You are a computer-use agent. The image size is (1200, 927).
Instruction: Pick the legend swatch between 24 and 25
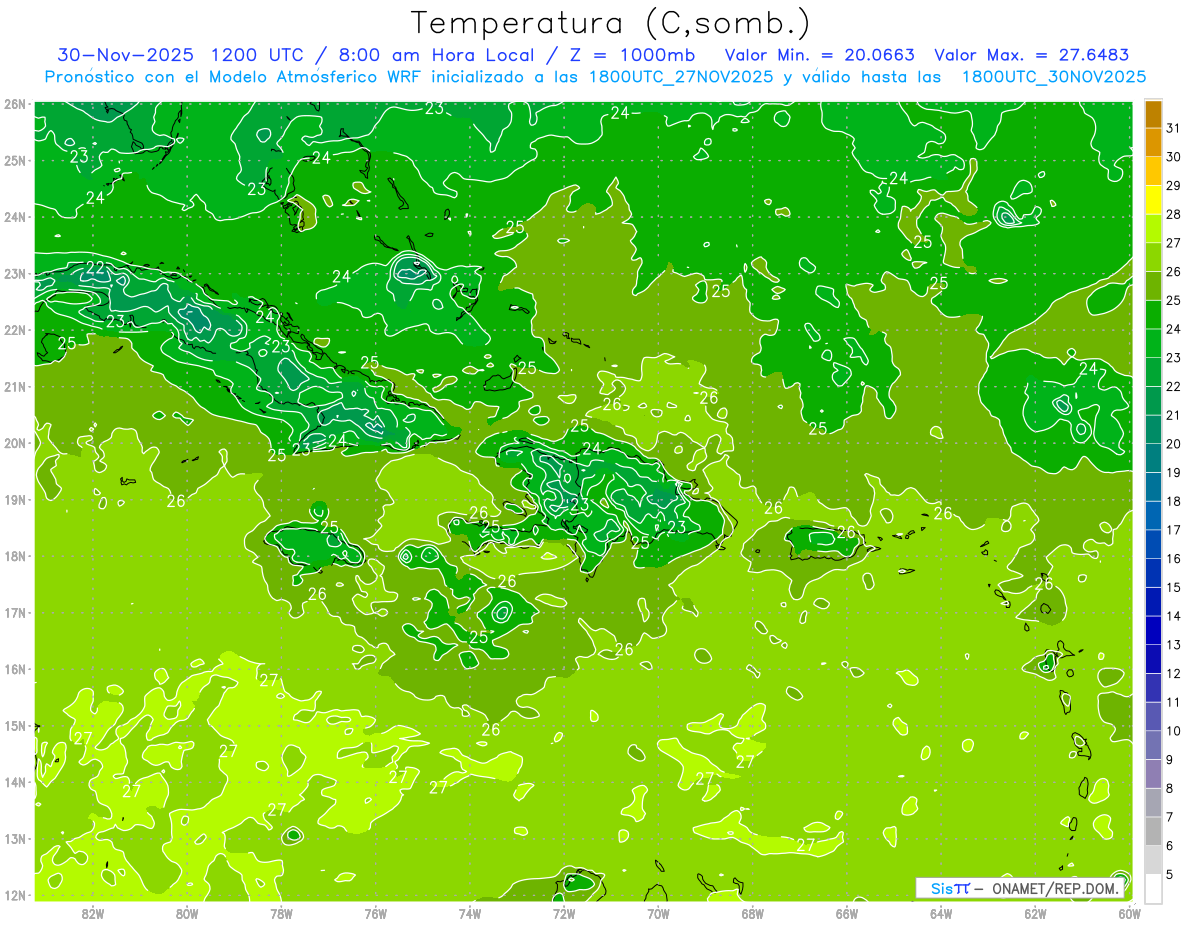pyautogui.click(x=1153, y=315)
